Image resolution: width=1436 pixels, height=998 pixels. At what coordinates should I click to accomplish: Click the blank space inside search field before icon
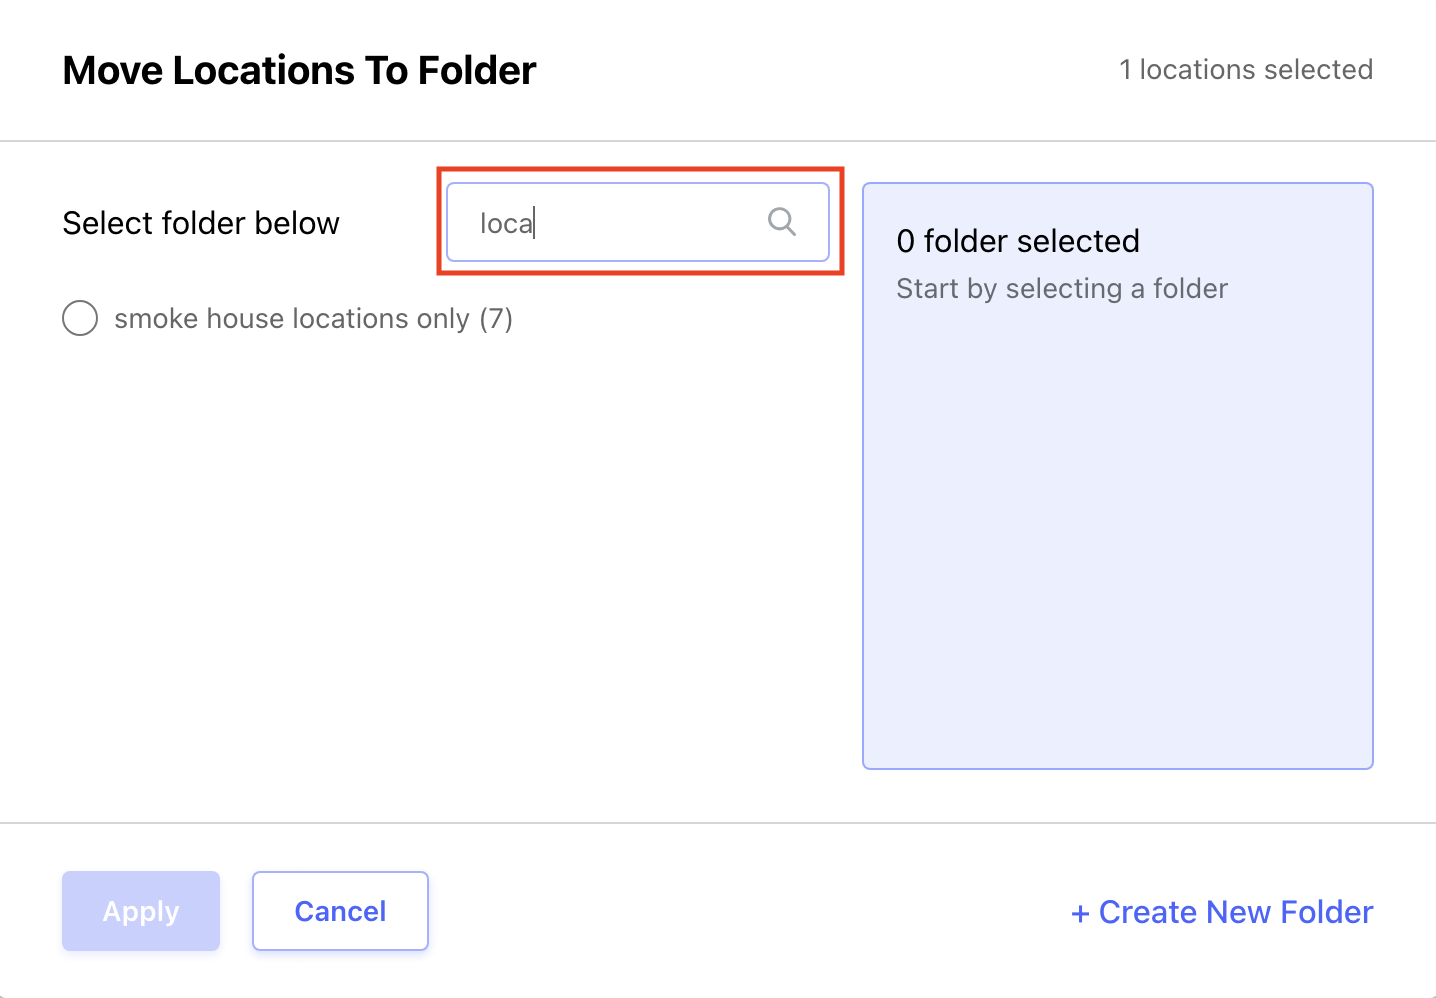650,222
